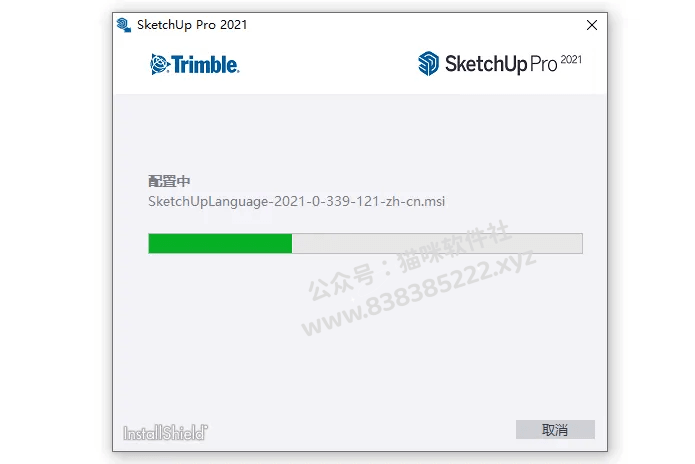Click the SketchUp installer icon in title bar
This screenshot has height=464, width=695.
(x=124, y=25)
